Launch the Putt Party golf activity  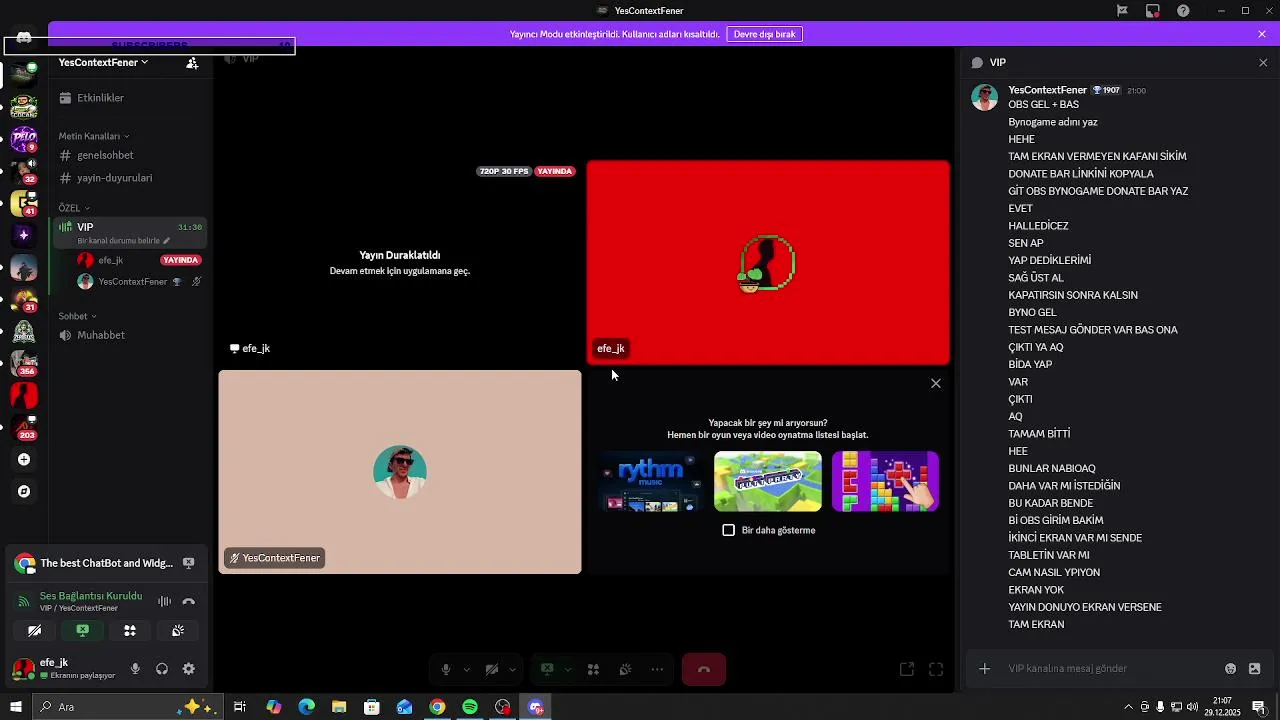pyautogui.click(x=768, y=481)
